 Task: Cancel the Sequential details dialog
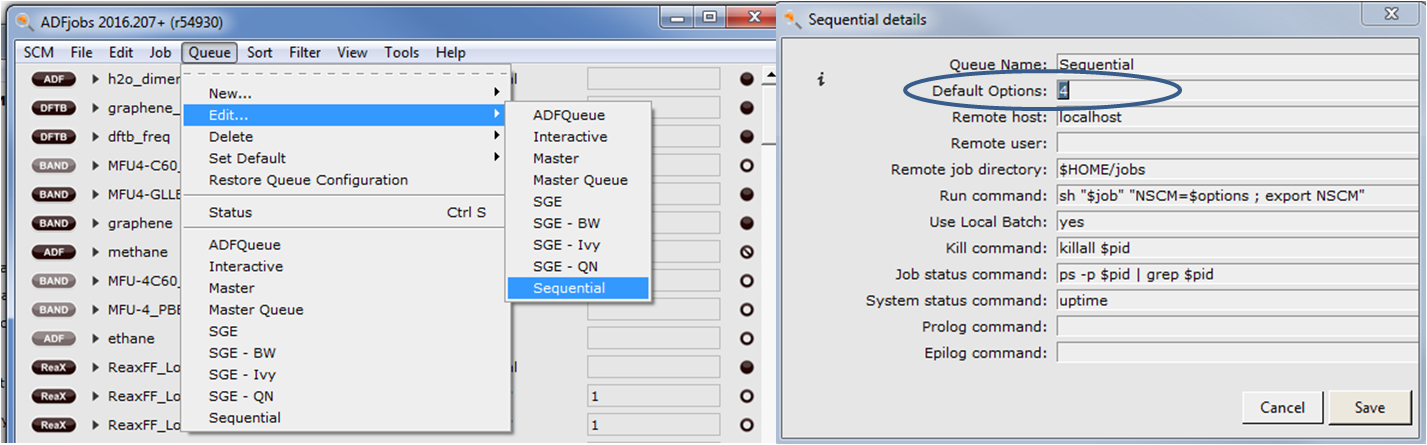(1282, 407)
